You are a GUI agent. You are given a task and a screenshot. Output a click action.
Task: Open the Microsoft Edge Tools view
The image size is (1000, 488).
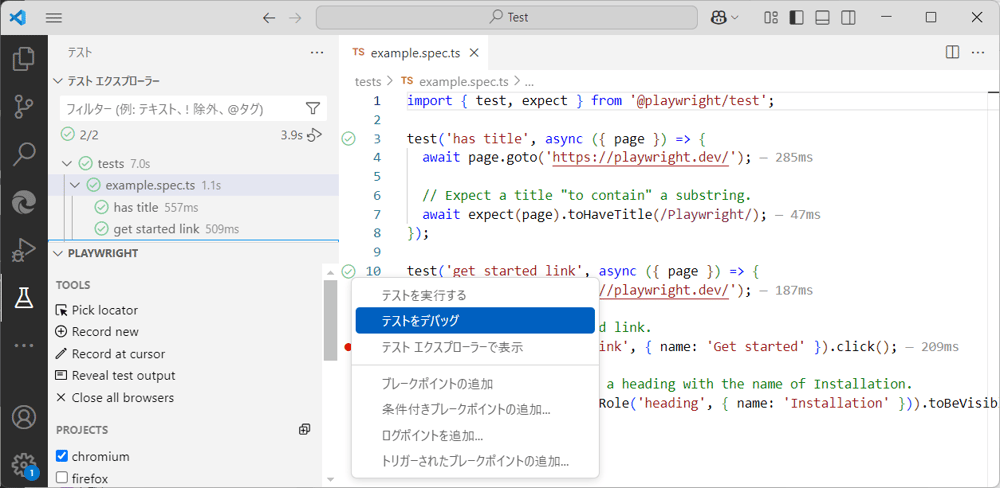(24, 202)
